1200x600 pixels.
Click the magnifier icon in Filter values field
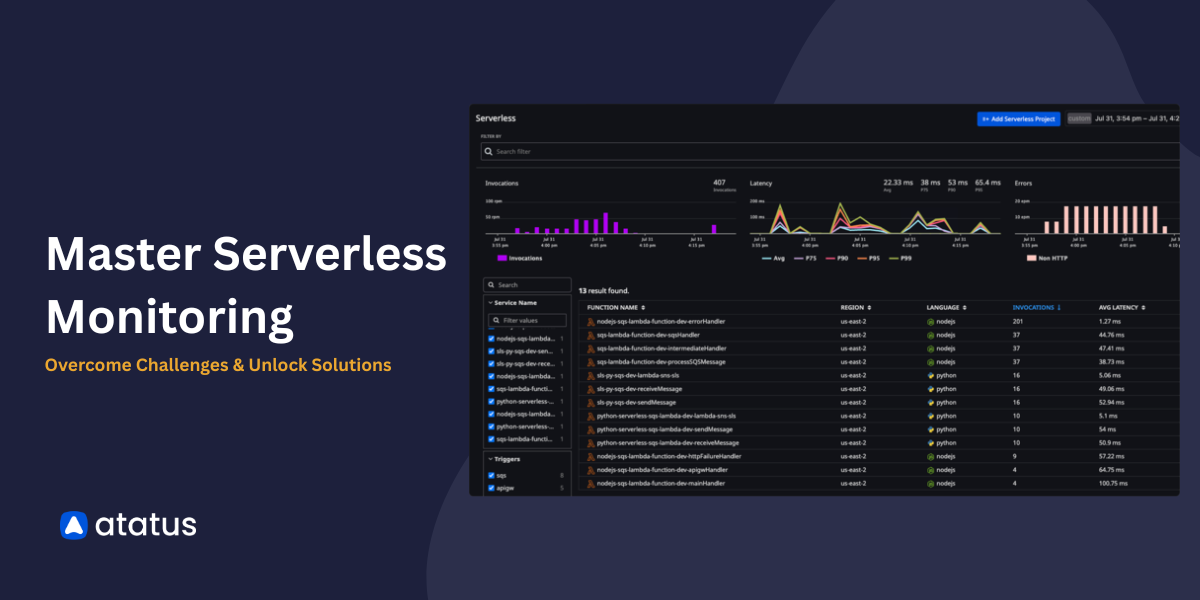tap(495, 320)
